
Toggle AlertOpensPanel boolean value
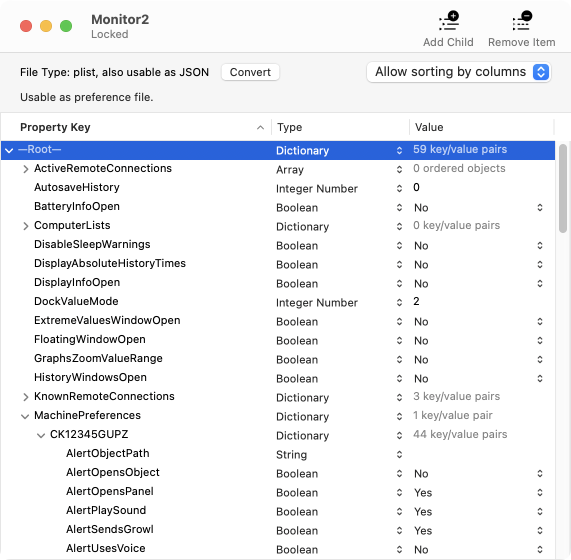540,492
